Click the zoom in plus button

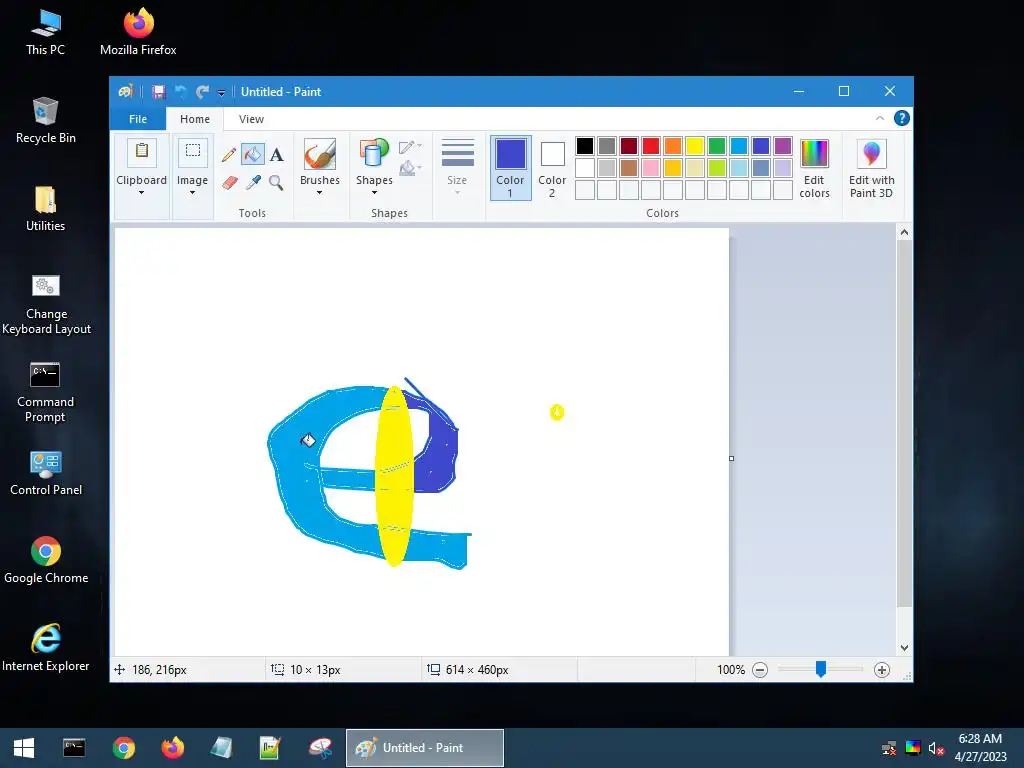click(x=882, y=670)
